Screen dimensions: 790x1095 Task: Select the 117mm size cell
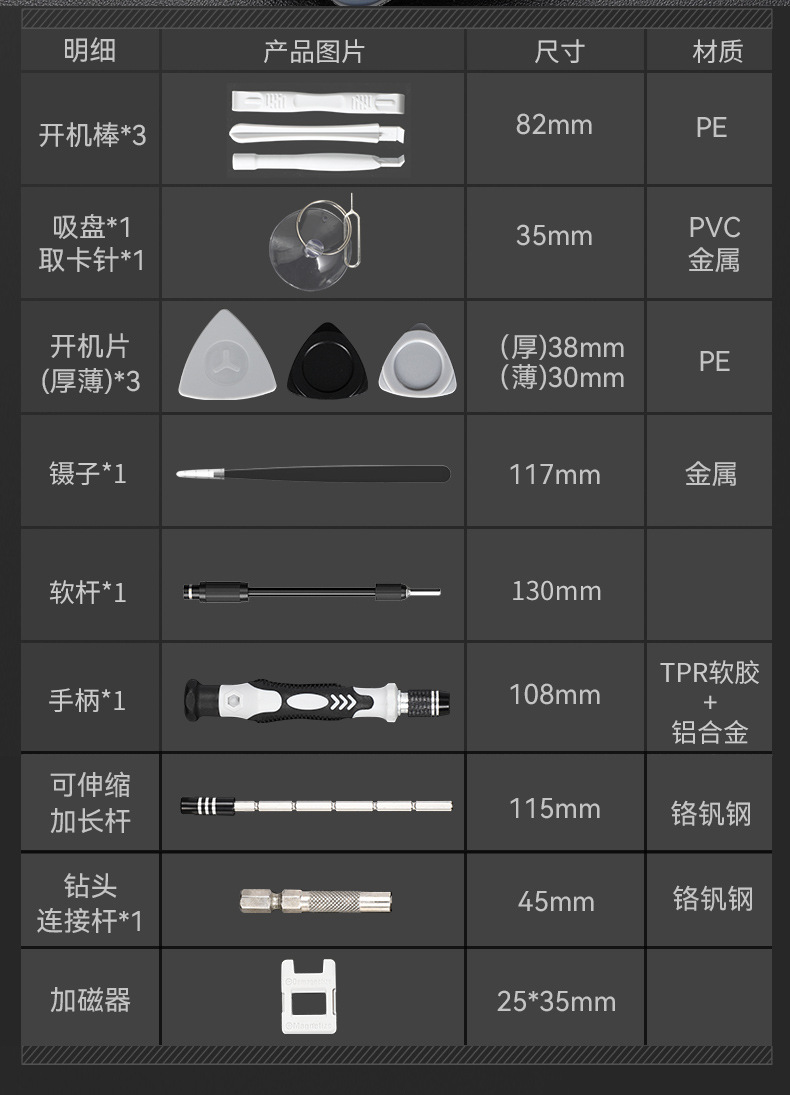[555, 471]
